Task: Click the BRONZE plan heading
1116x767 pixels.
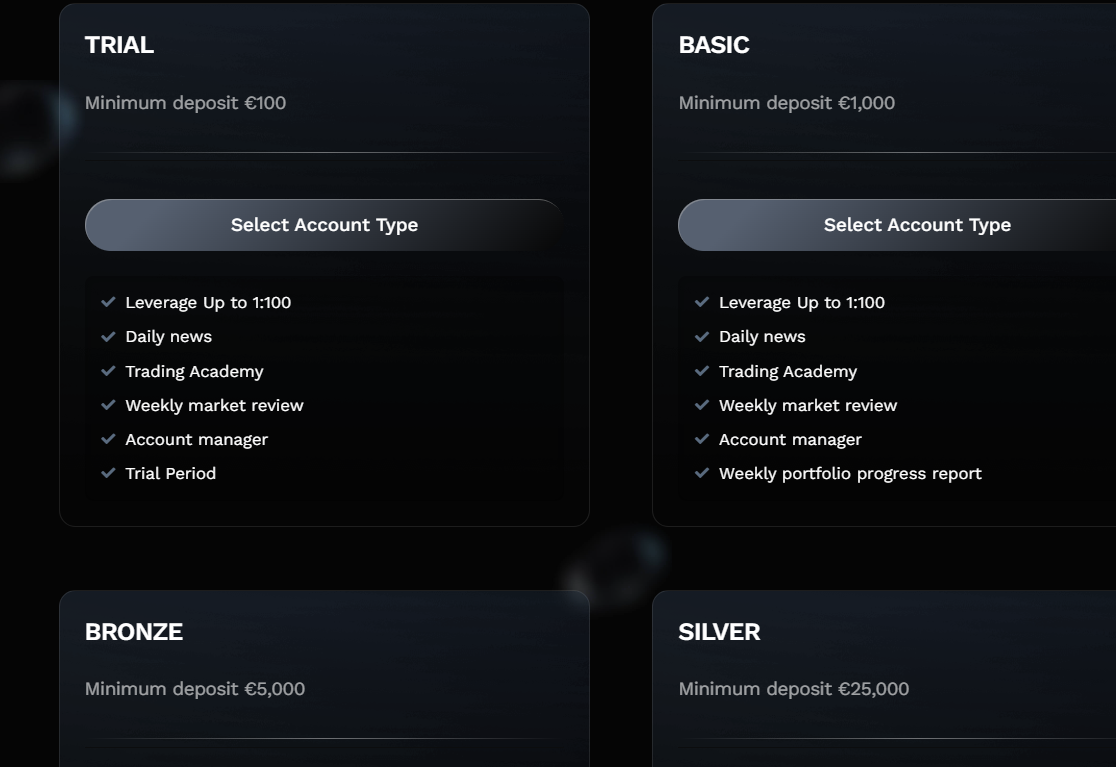Action: 134,632
